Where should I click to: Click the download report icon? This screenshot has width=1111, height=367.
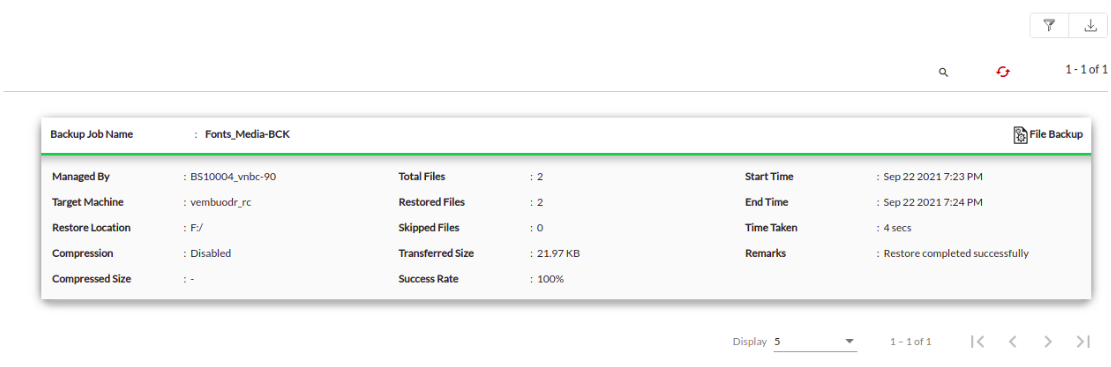click(1090, 26)
